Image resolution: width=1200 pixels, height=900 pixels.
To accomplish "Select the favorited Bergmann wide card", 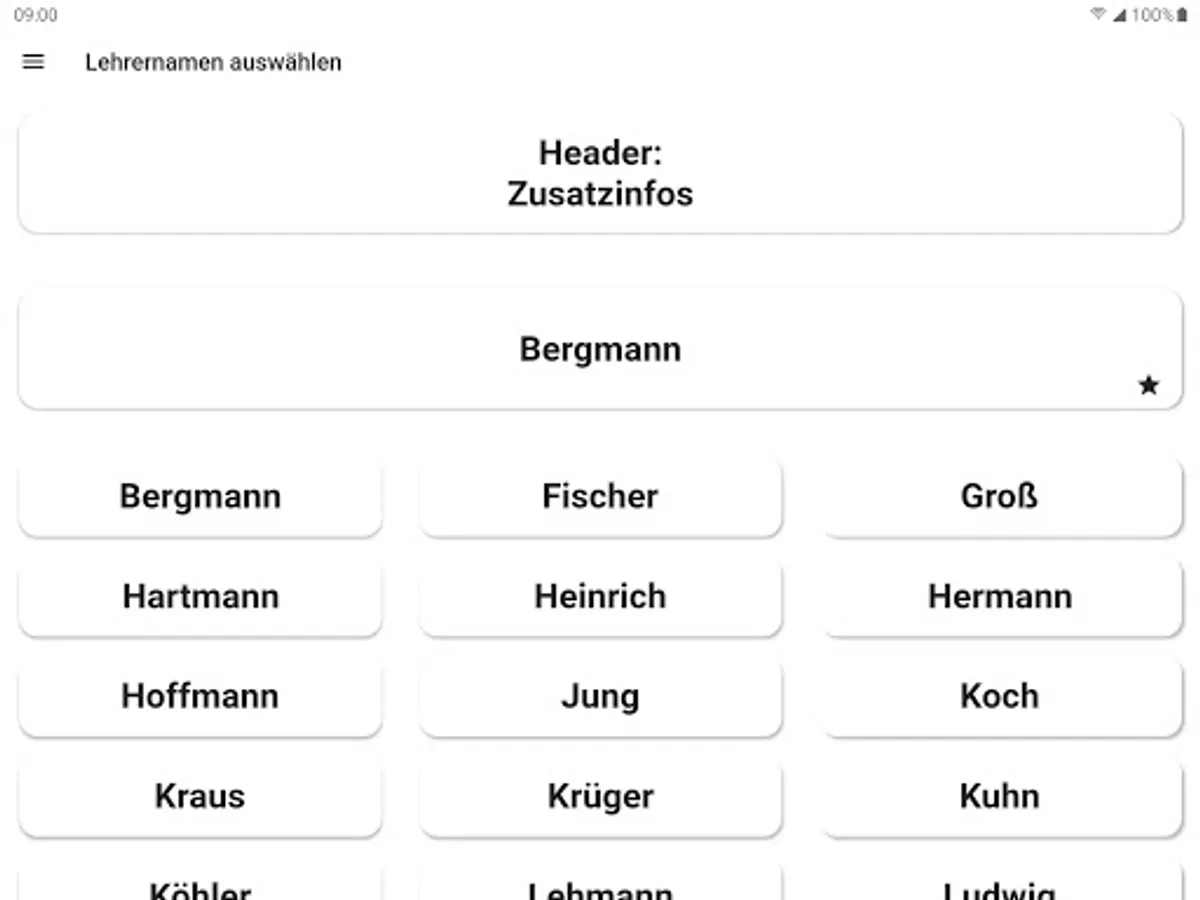I will (x=600, y=349).
